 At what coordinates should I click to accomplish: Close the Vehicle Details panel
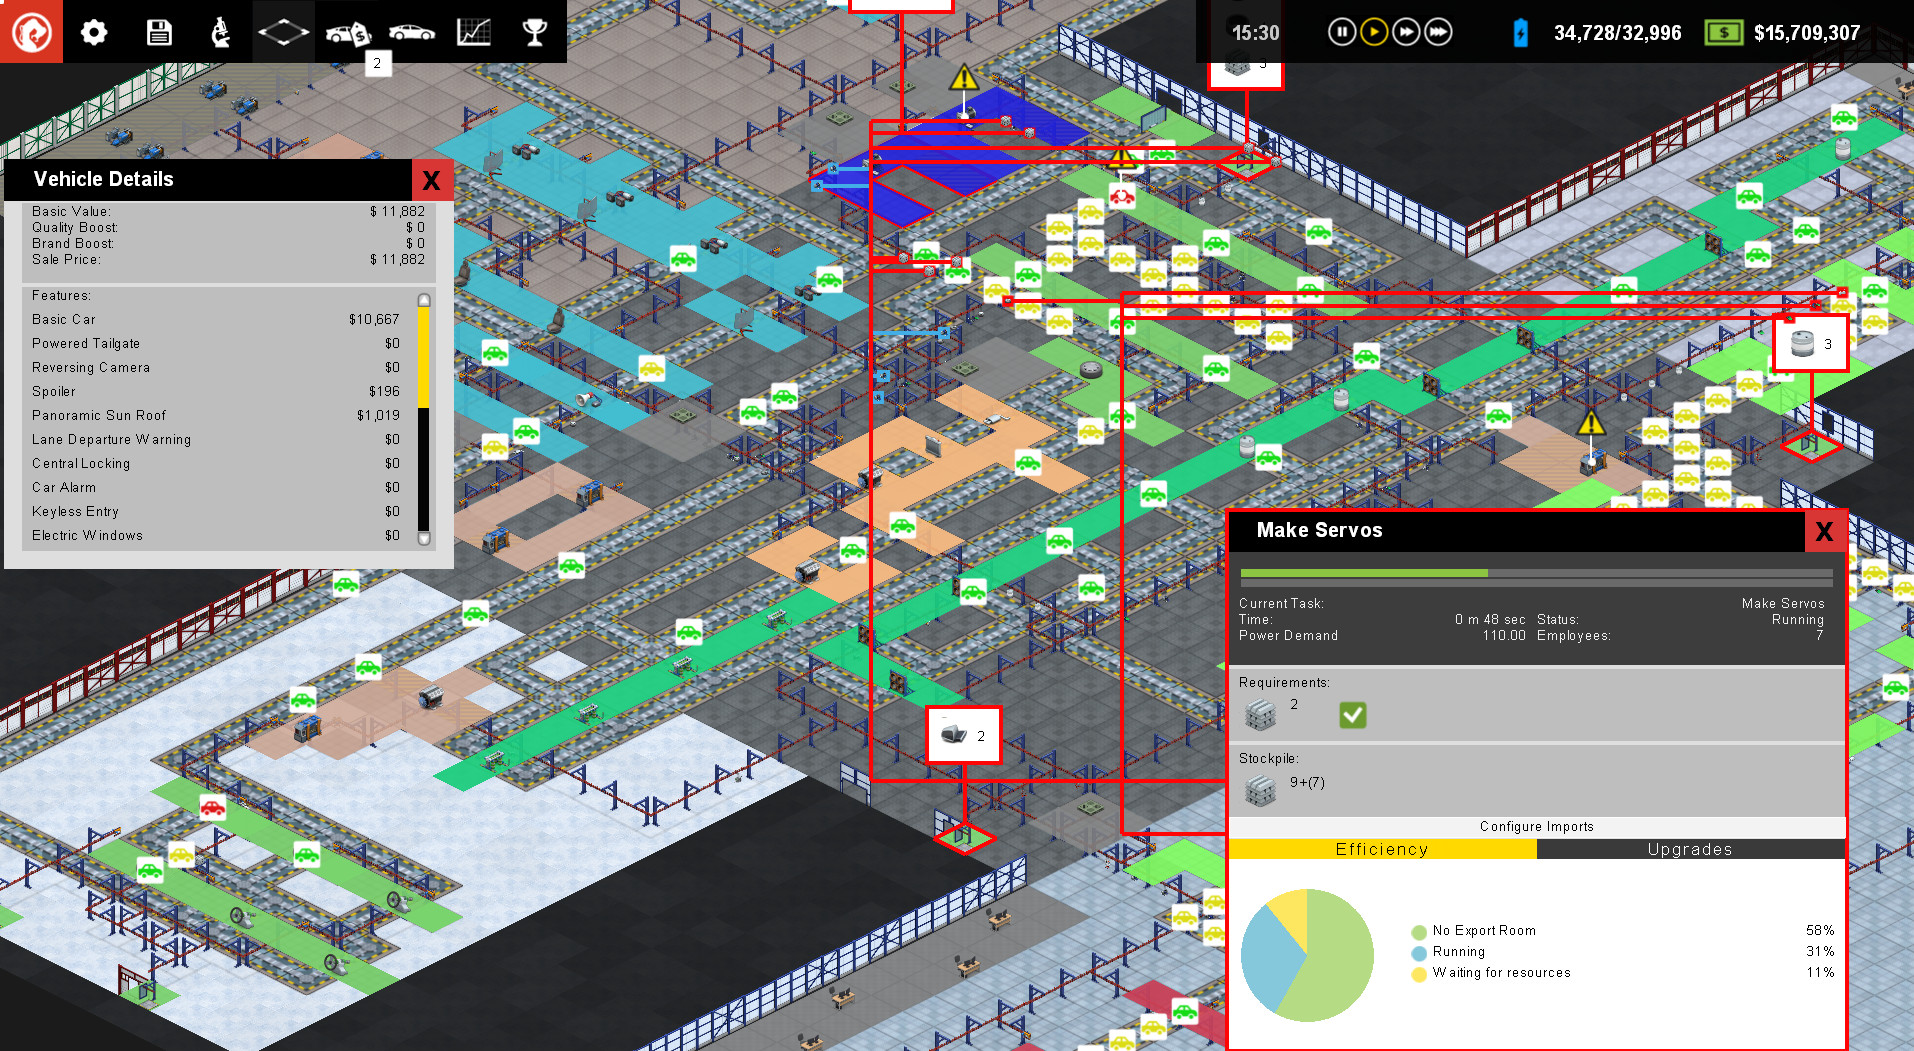click(431, 180)
